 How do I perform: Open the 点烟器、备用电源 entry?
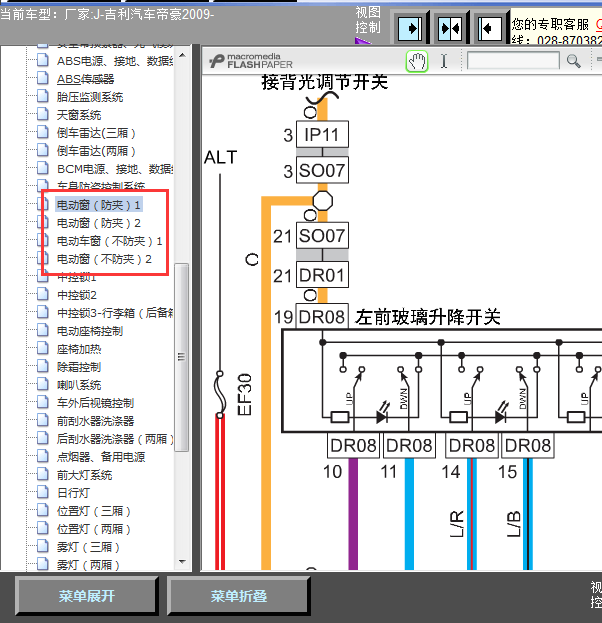pyautogui.click(x=101, y=457)
